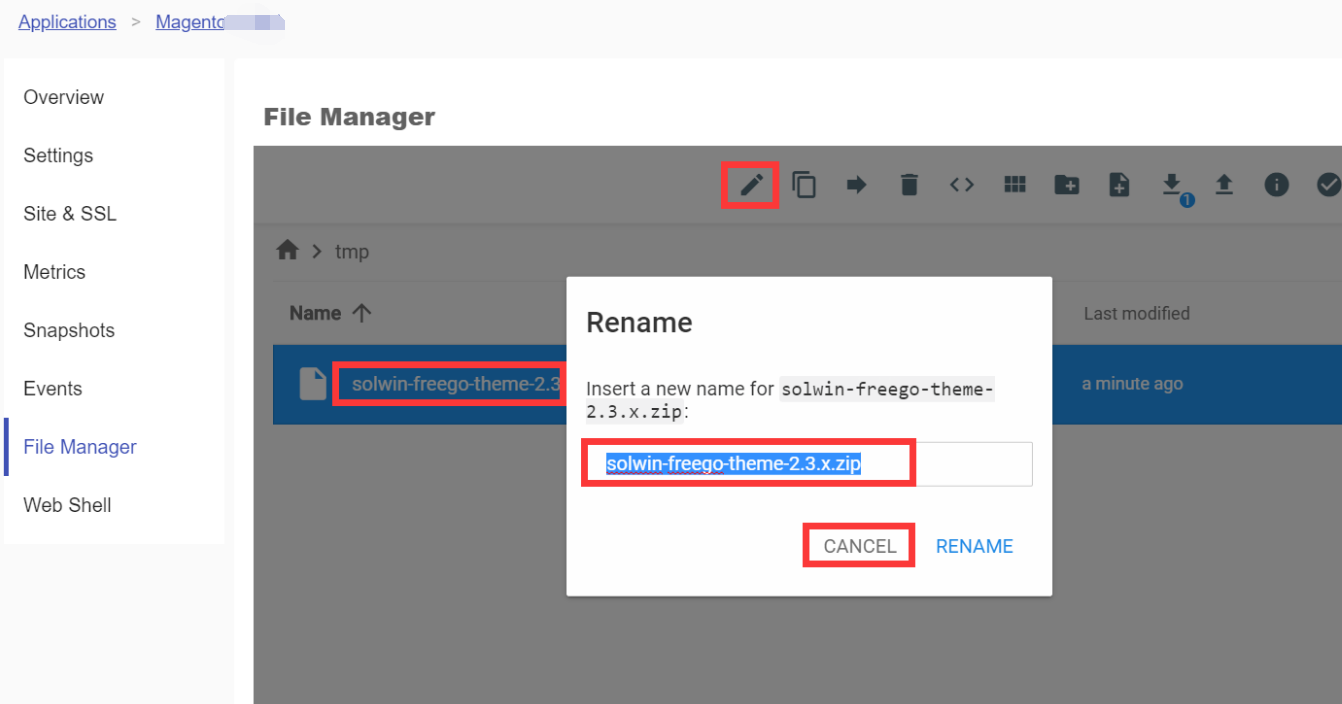Toggle the select-all checkmark icon
The height and width of the screenshot is (704, 1342).
click(1328, 185)
